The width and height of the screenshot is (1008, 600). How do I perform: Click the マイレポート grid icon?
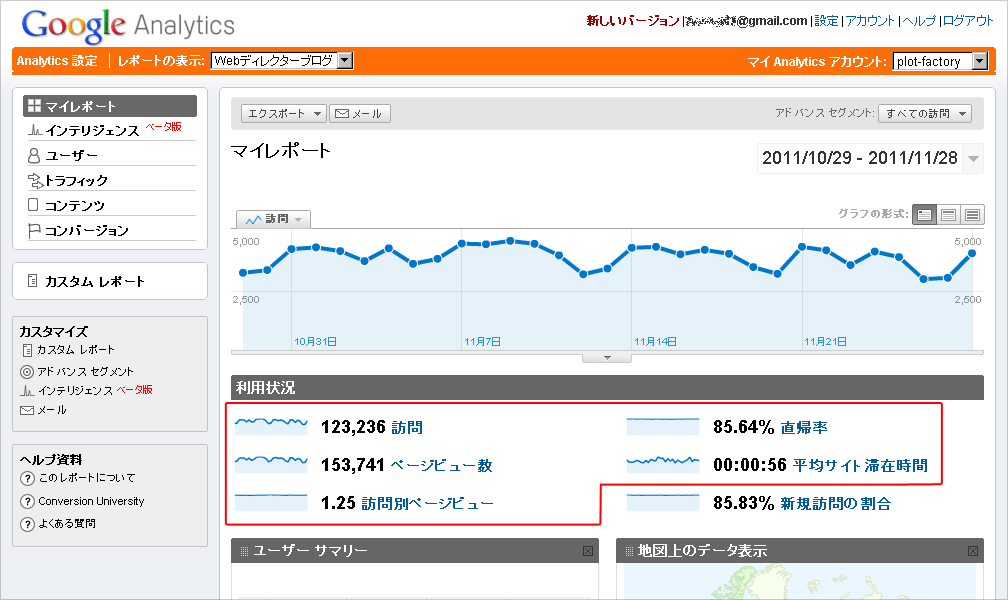pyautogui.click(x=34, y=105)
